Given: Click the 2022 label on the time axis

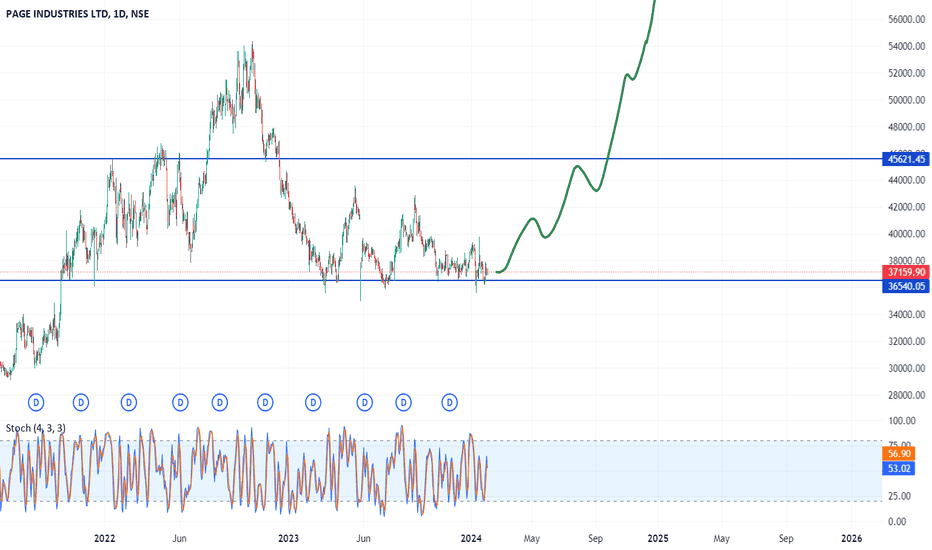Looking at the screenshot, I should (105, 539).
